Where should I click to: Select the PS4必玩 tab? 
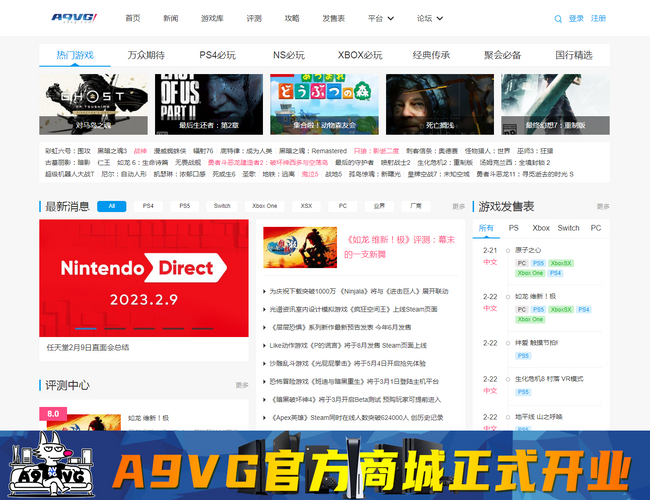pos(217,55)
